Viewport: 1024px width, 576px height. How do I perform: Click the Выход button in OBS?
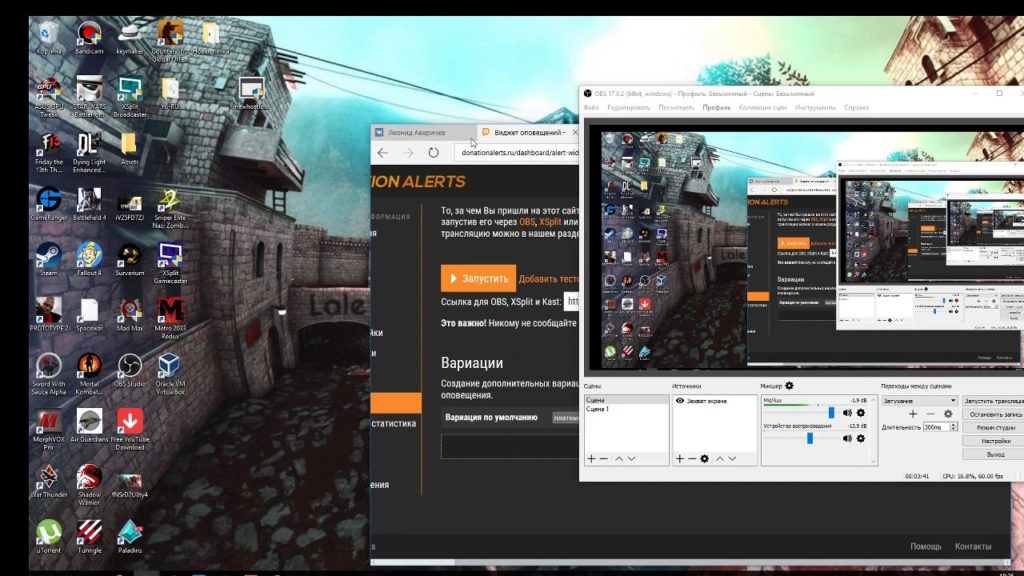(x=993, y=454)
